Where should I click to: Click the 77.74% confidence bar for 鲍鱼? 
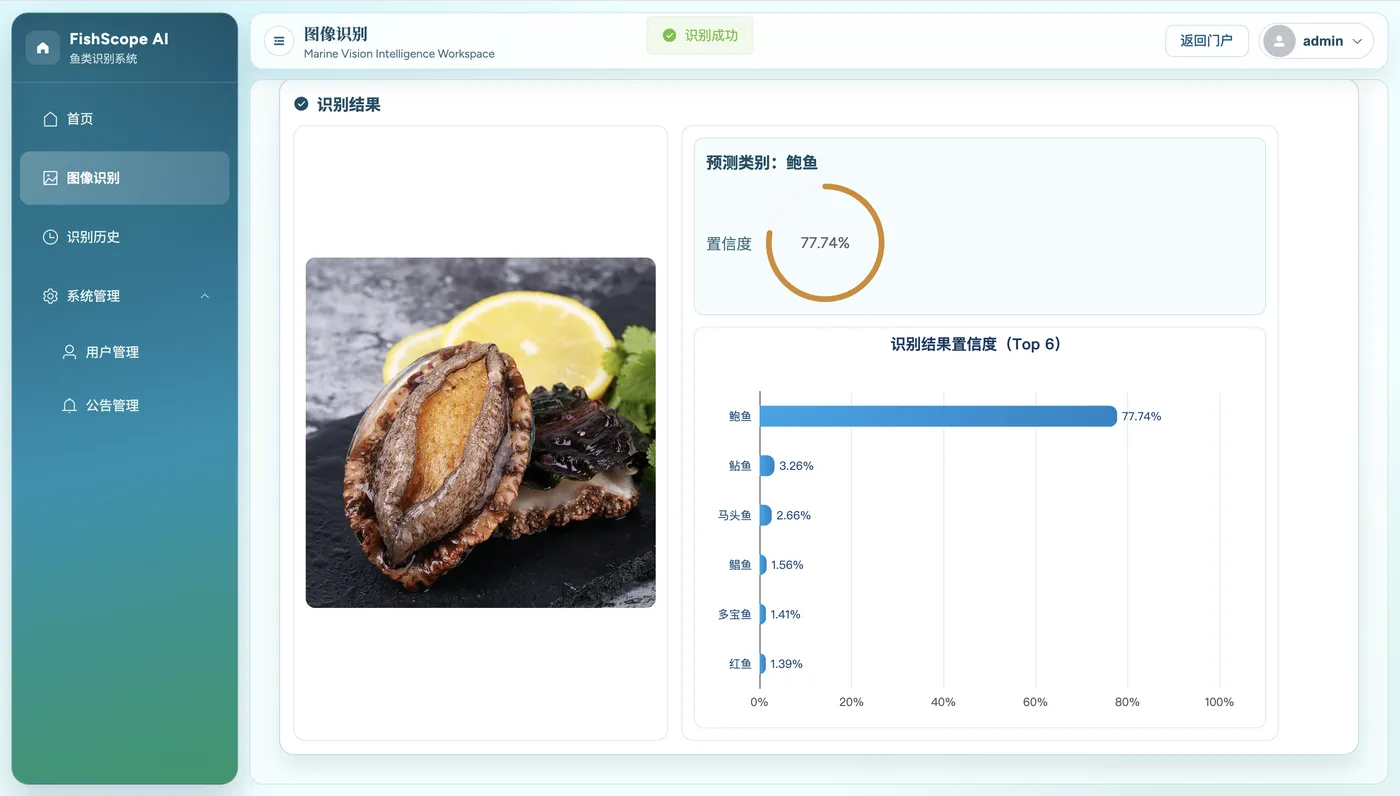tap(938, 416)
